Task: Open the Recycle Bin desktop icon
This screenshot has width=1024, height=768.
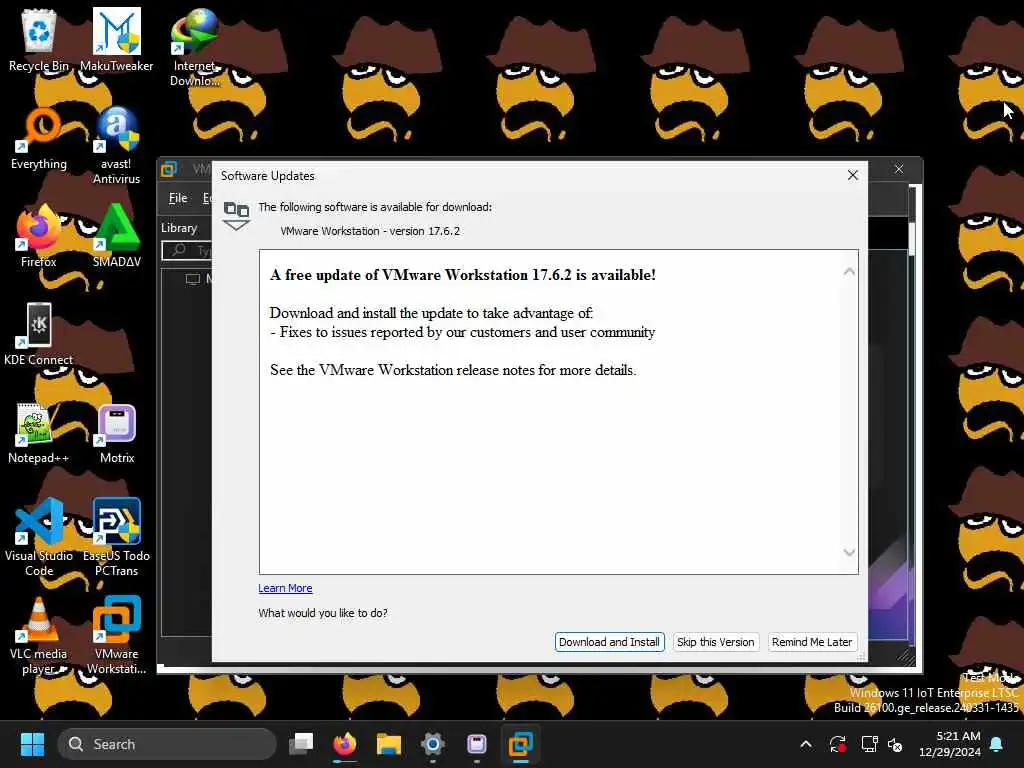Action: (39, 39)
